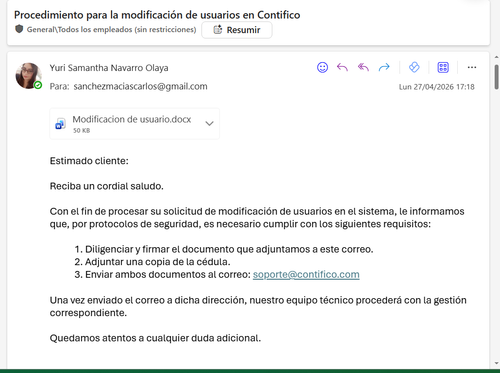Forward this email message
The width and height of the screenshot is (500, 373).
click(384, 67)
